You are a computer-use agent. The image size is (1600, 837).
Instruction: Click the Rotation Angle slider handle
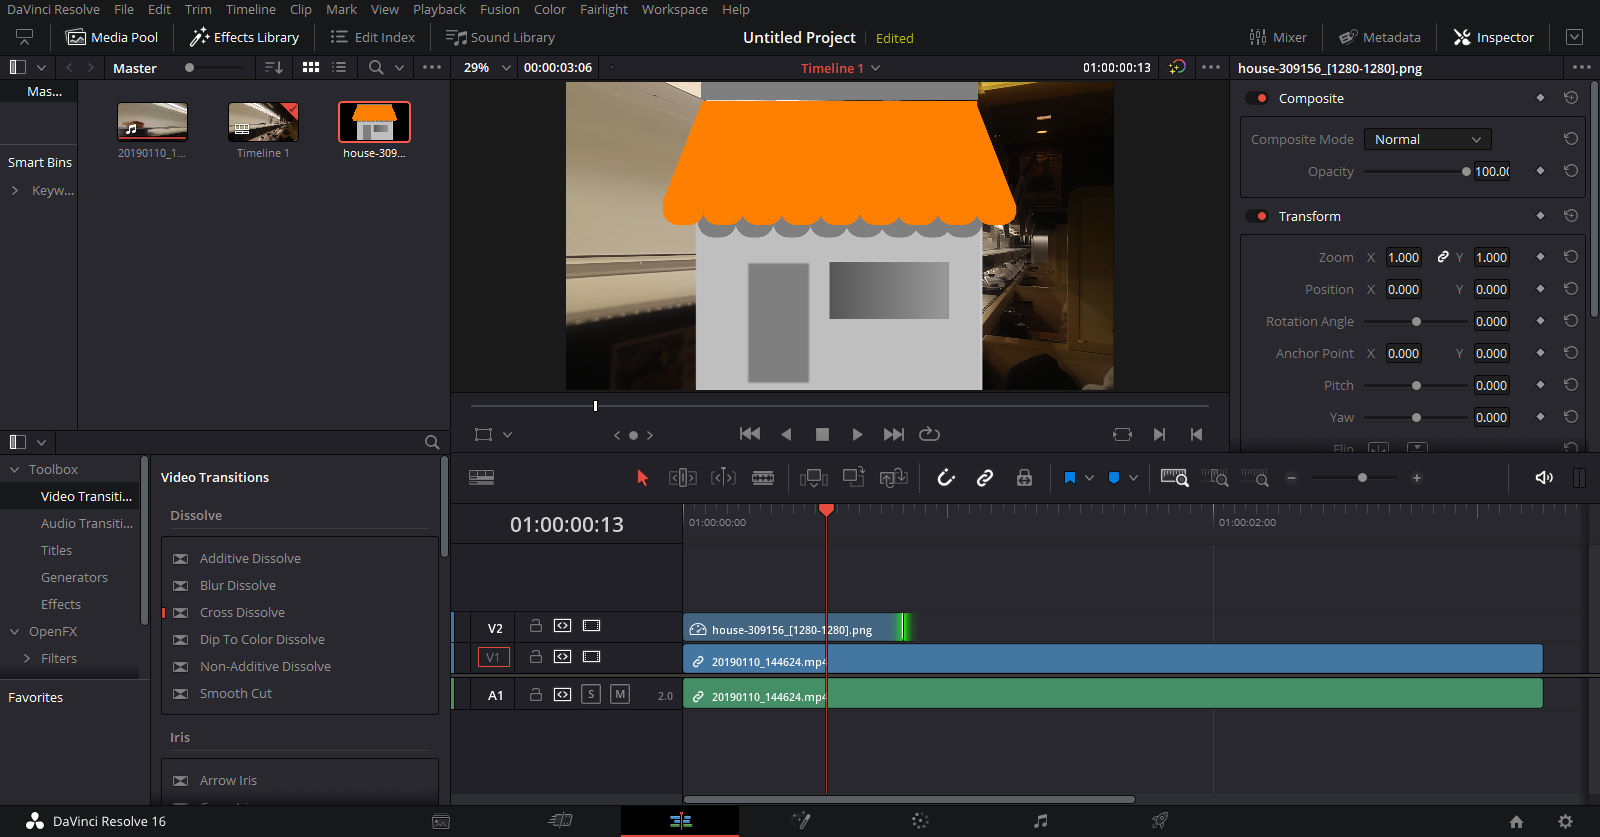pos(1416,321)
